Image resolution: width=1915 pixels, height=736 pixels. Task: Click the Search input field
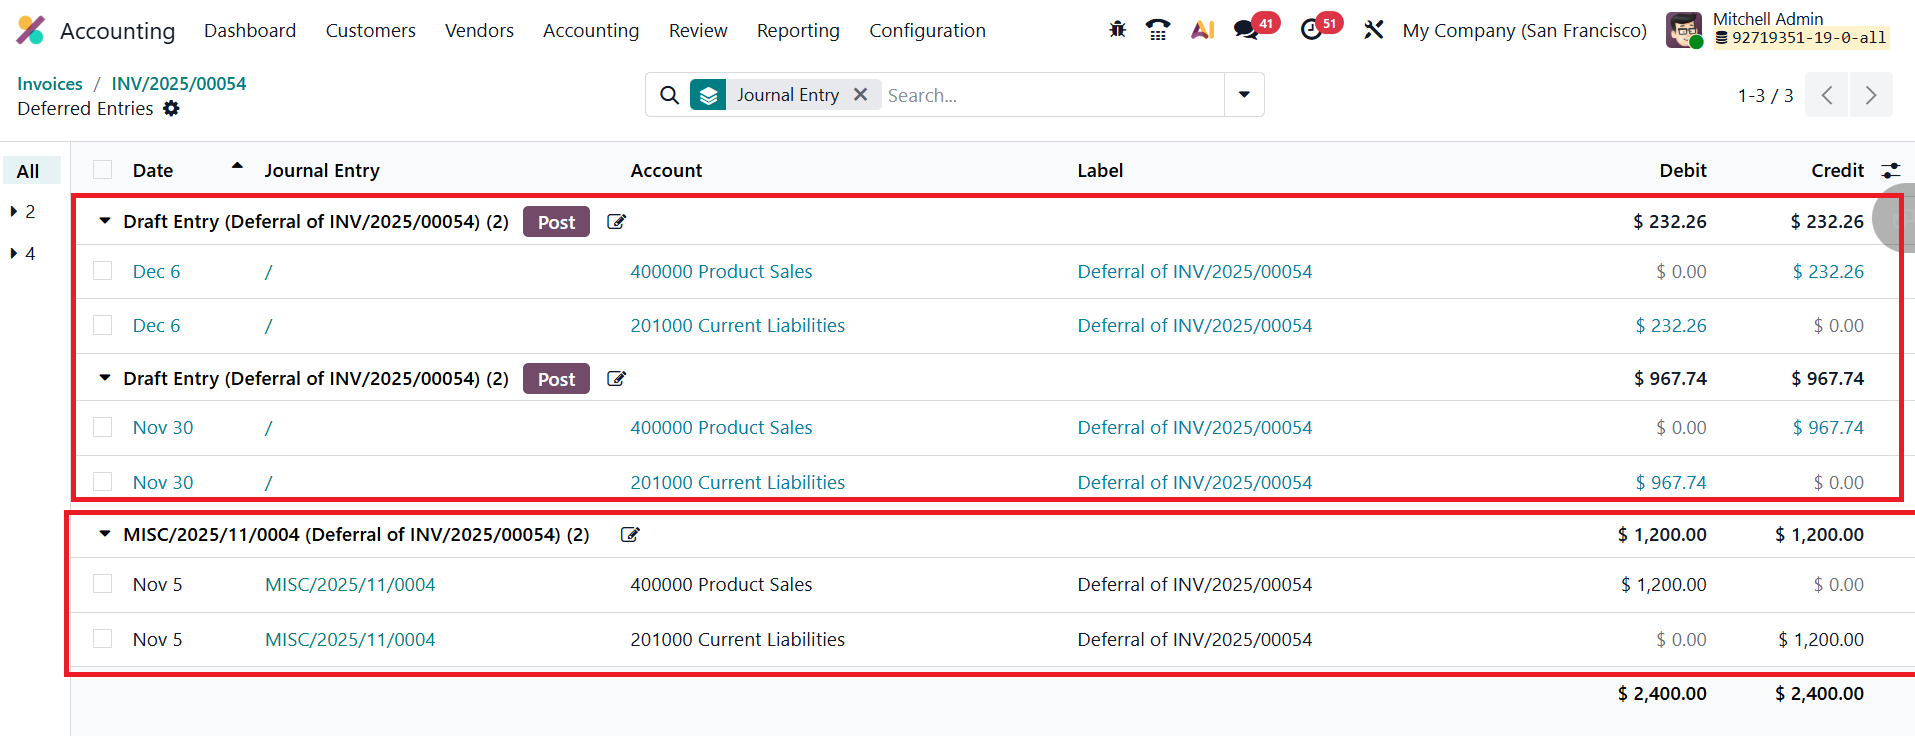pyautogui.click(x=1050, y=95)
